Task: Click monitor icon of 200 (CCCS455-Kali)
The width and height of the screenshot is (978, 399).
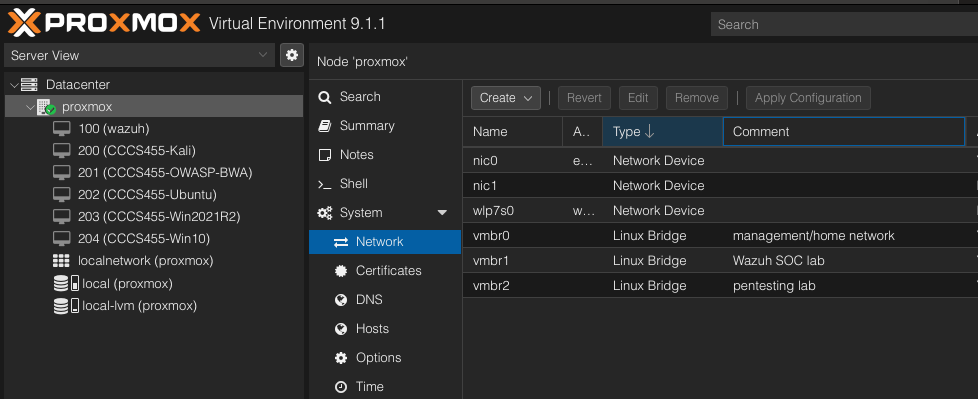Action: [x=61, y=151]
